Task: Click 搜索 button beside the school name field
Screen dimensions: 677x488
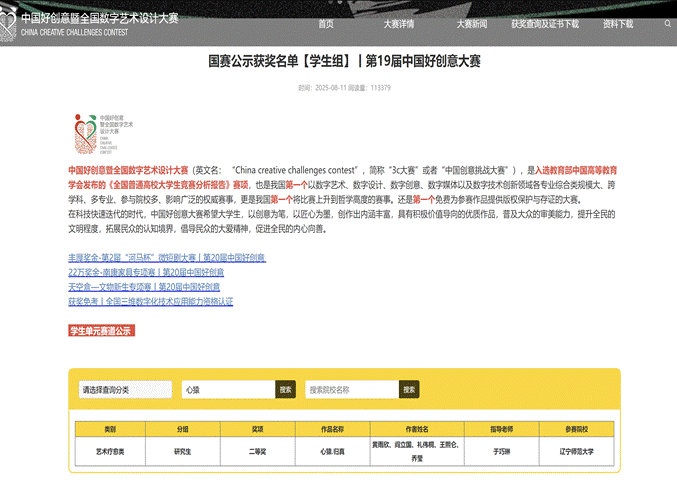Action: click(409, 390)
